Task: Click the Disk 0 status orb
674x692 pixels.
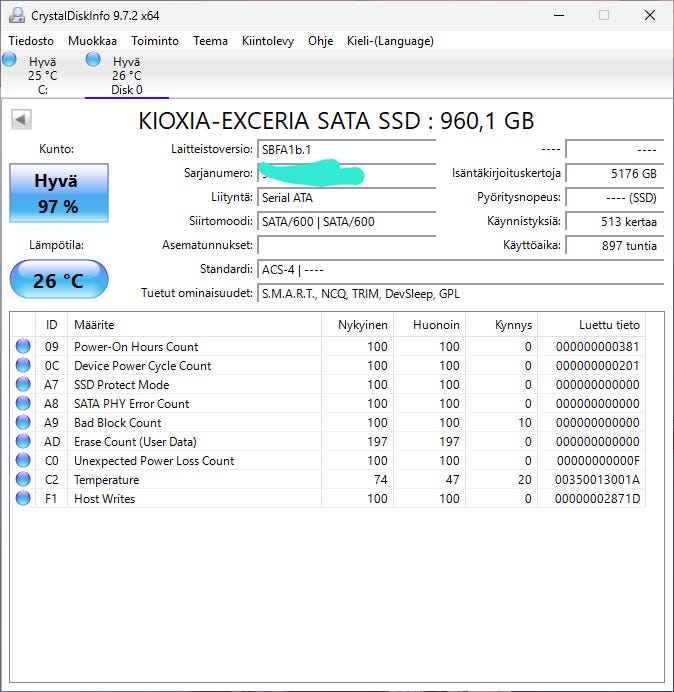Action: click(93, 59)
